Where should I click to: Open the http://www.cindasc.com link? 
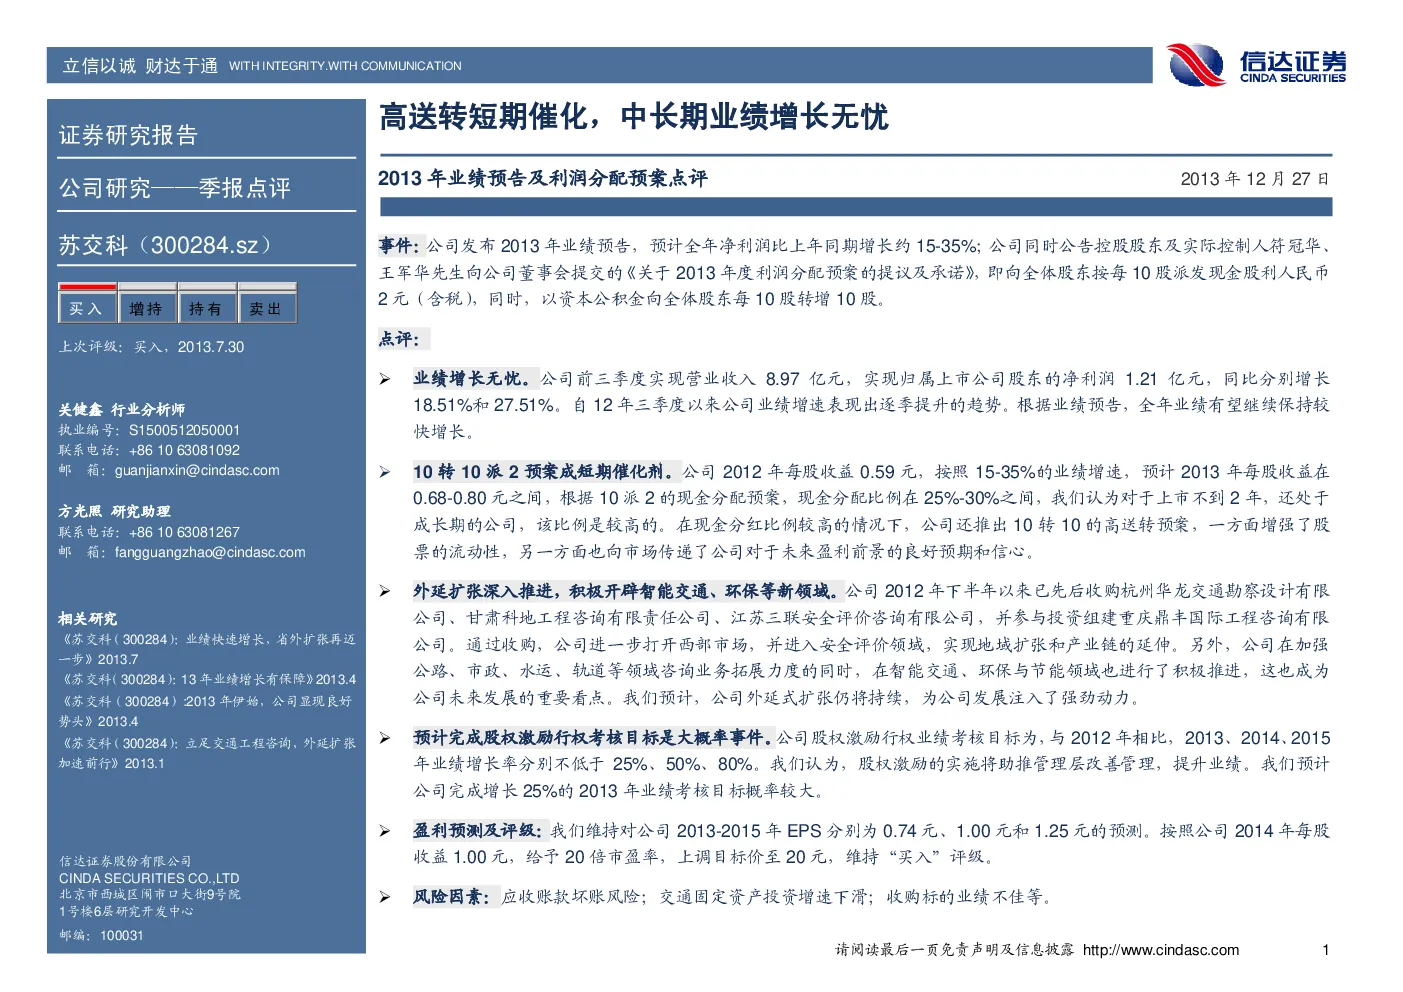[x=1161, y=950]
